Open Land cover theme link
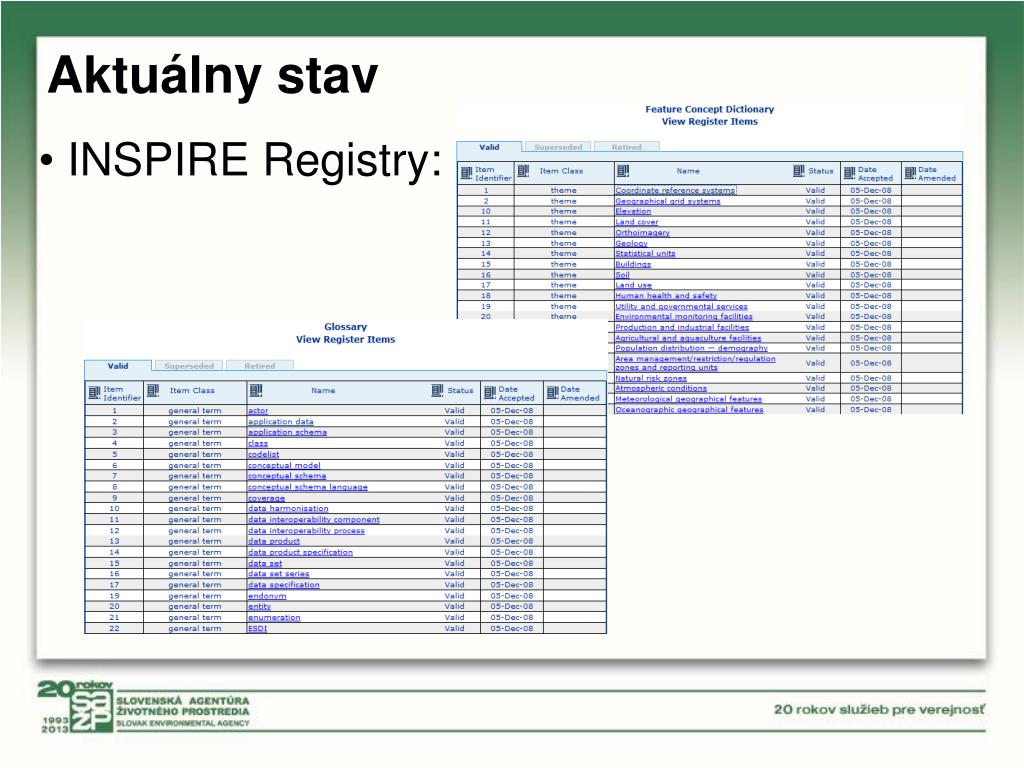1024x768 pixels. pyautogui.click(x=637, y=222)
